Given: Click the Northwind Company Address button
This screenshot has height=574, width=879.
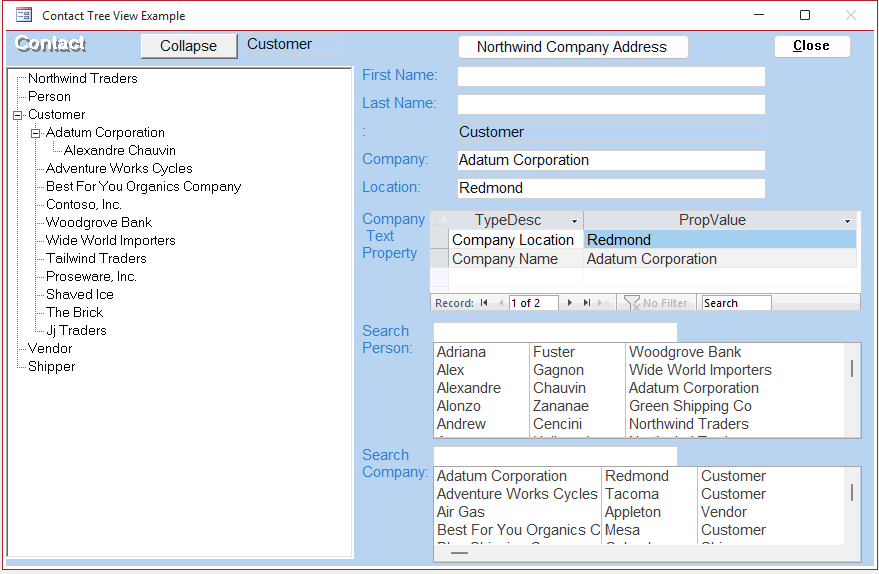Looking at the screenshot, I should (572, 47).
